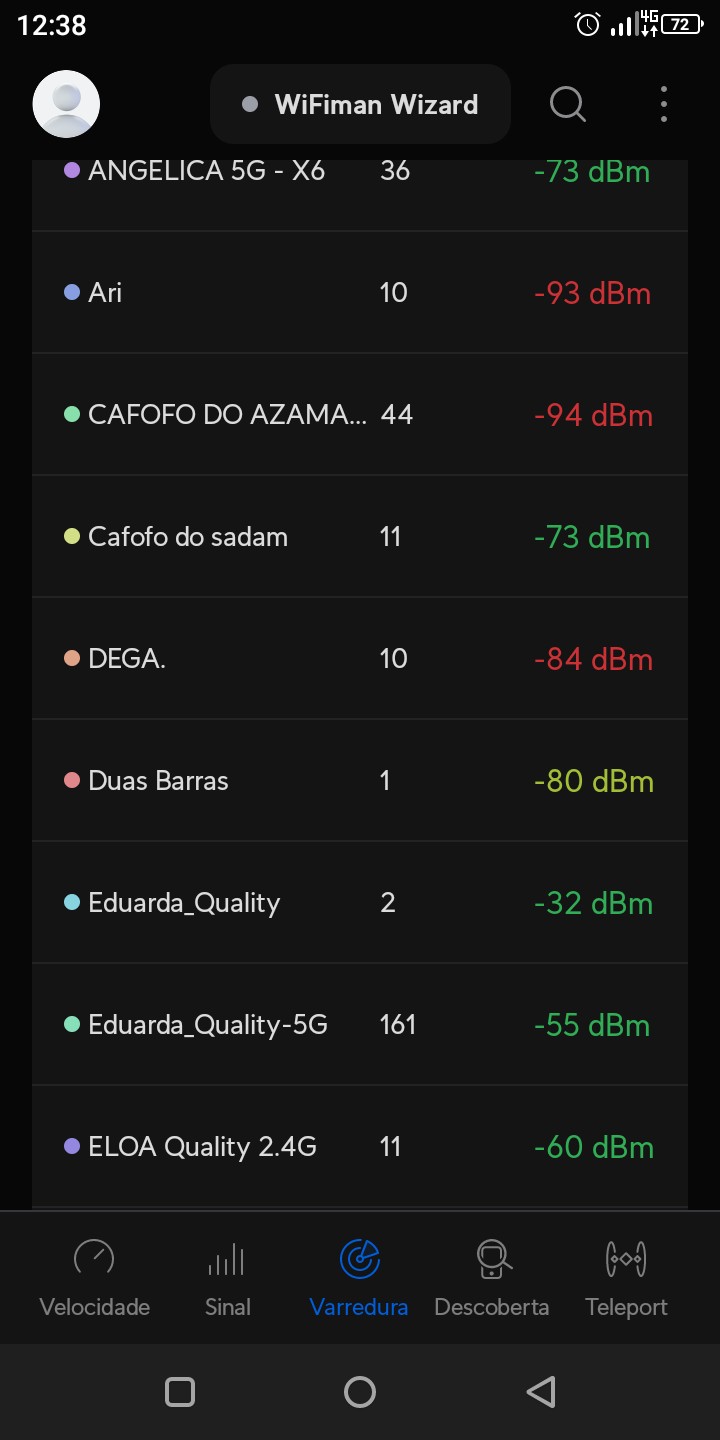Tap the recent apps square button
720x1440 pixels.
[x=180, y=1392]
